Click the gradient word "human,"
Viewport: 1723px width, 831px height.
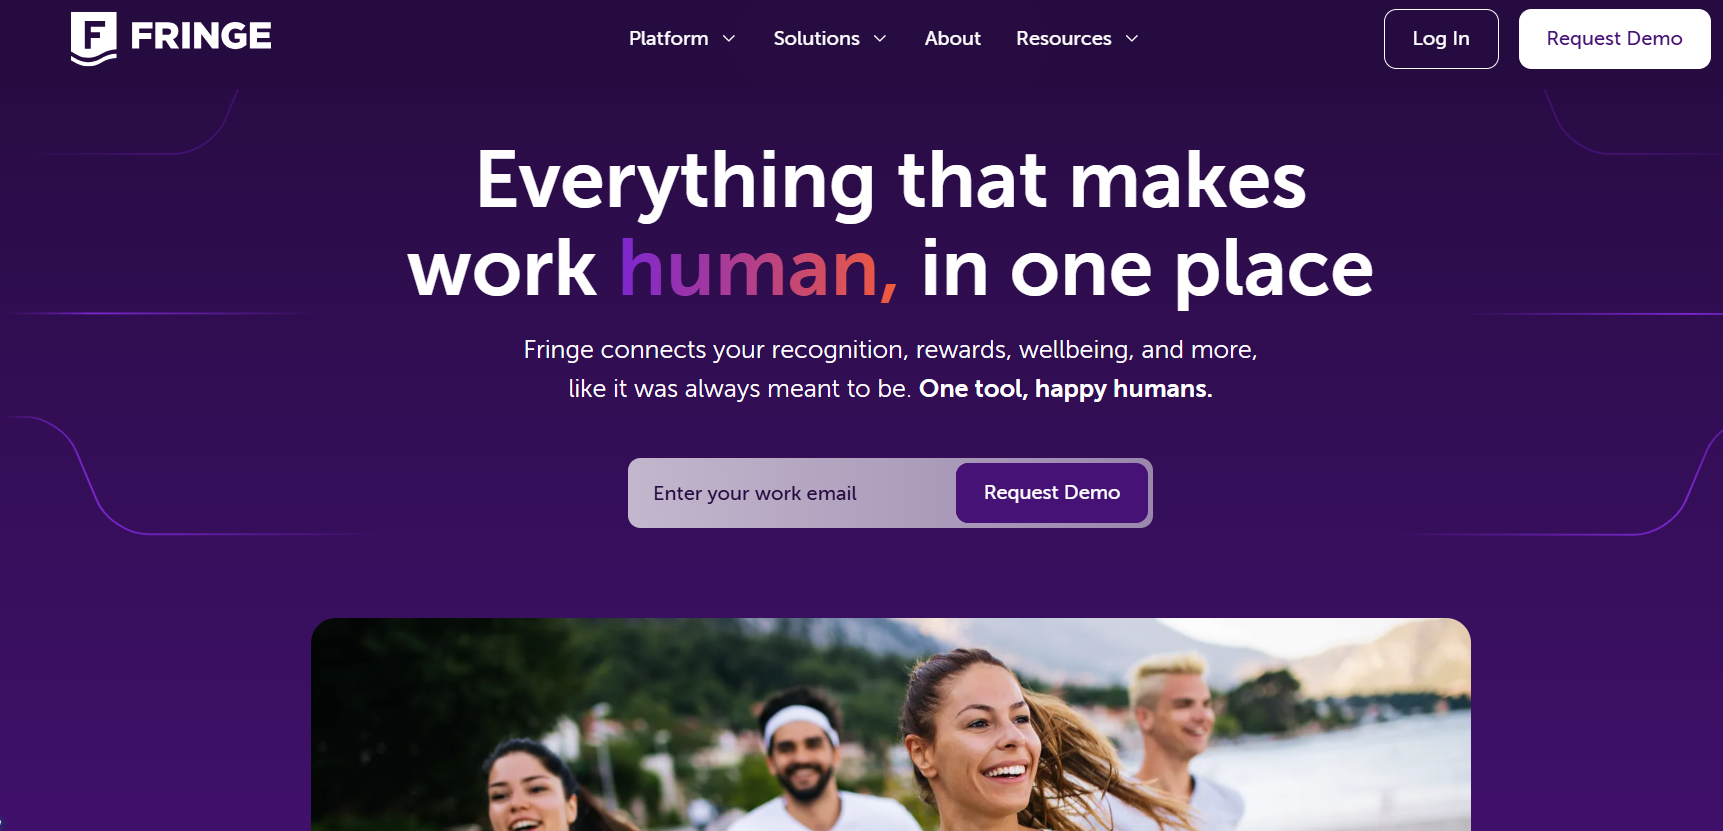(759, 268)
